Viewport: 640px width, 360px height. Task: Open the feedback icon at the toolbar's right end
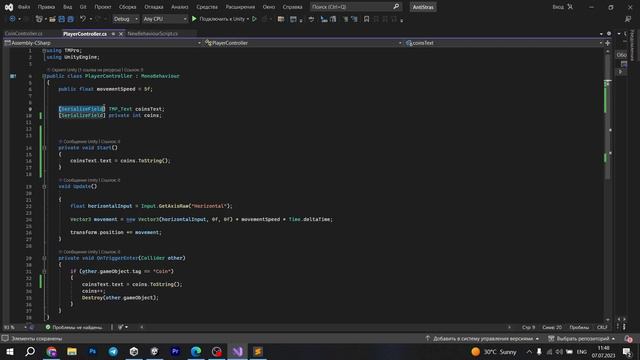tap(628, 19)
